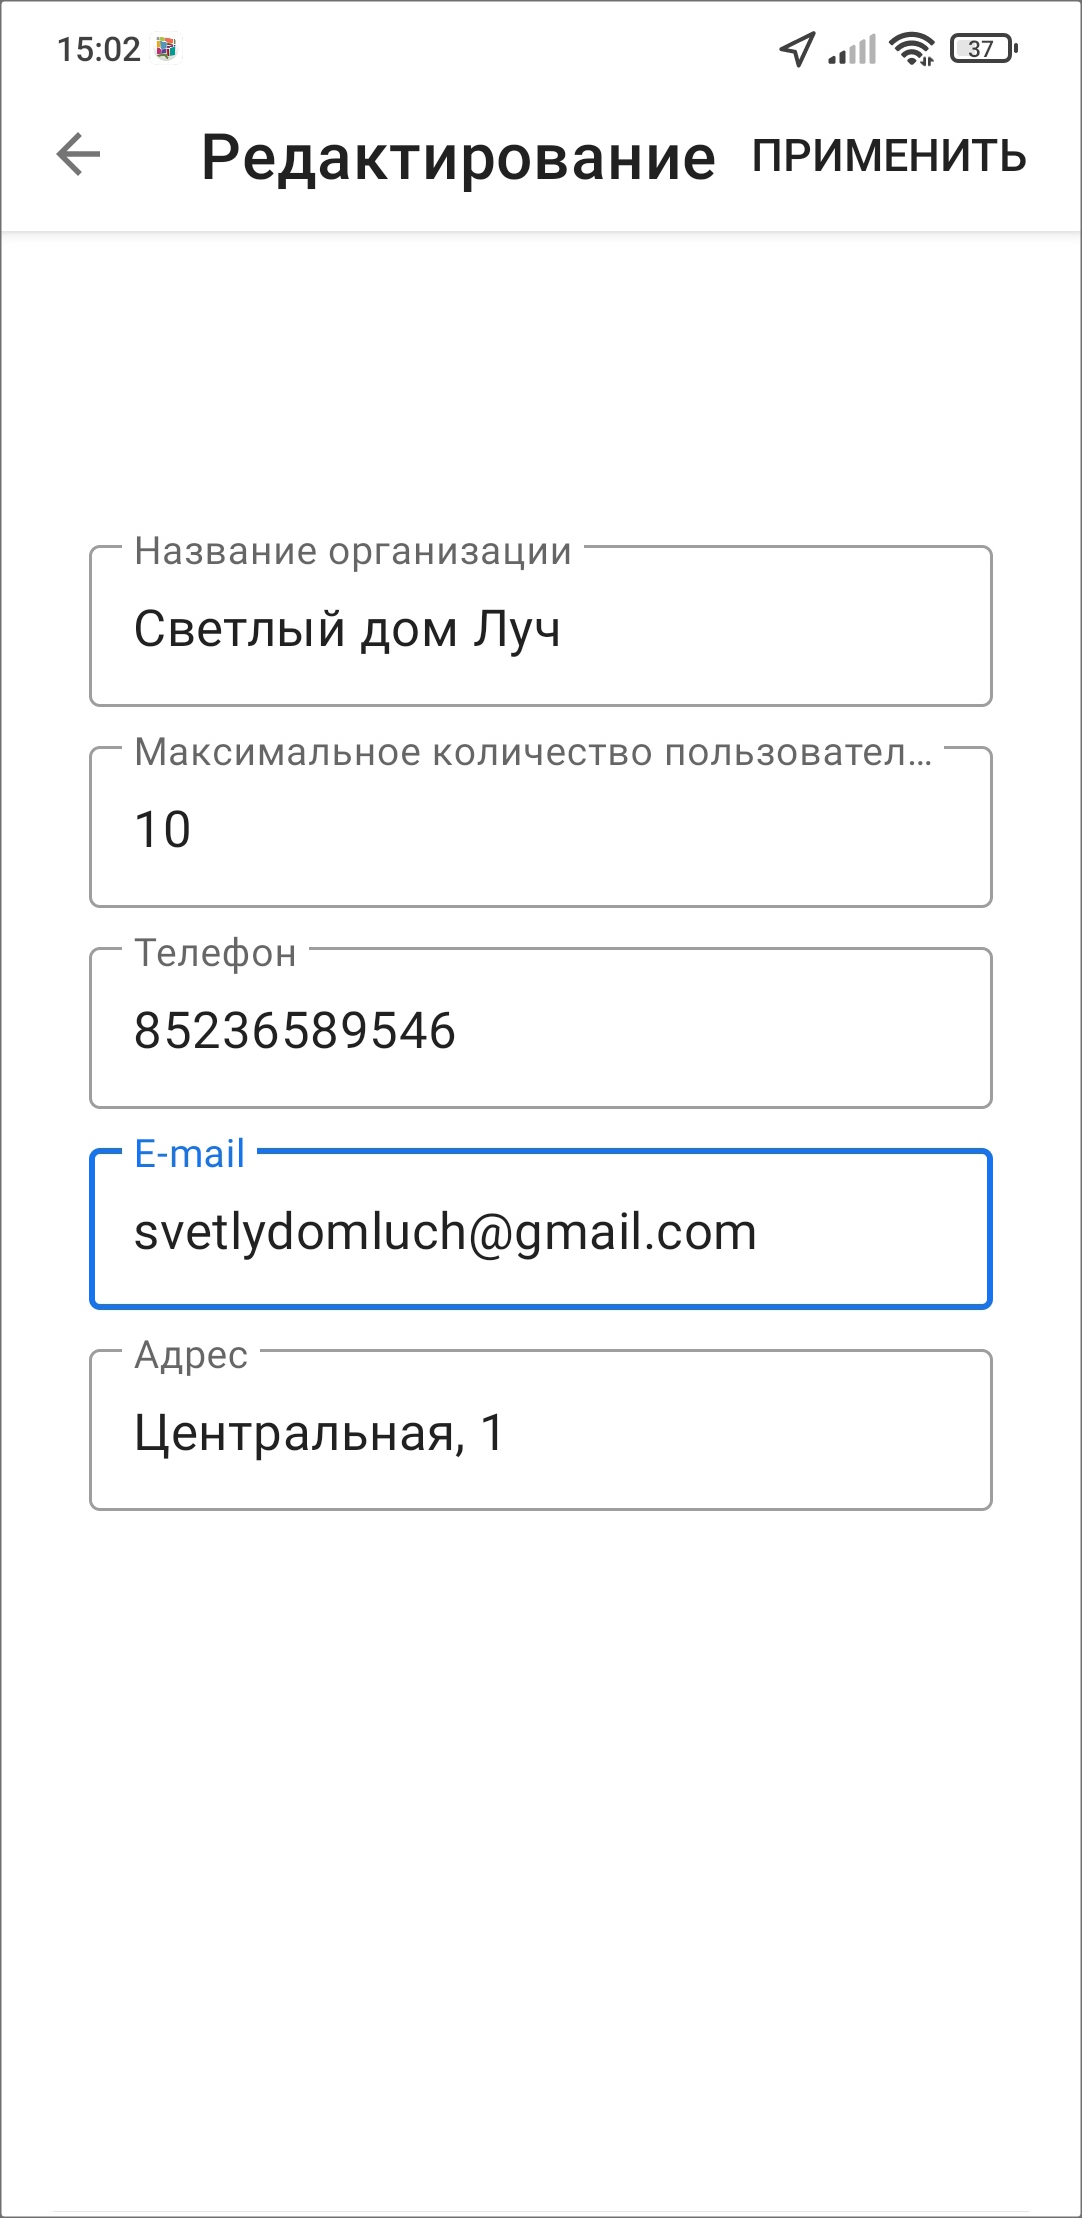Tap the Wi-Fi status icon
This screenshot has width=1082, height=2218.
(912, 48)
